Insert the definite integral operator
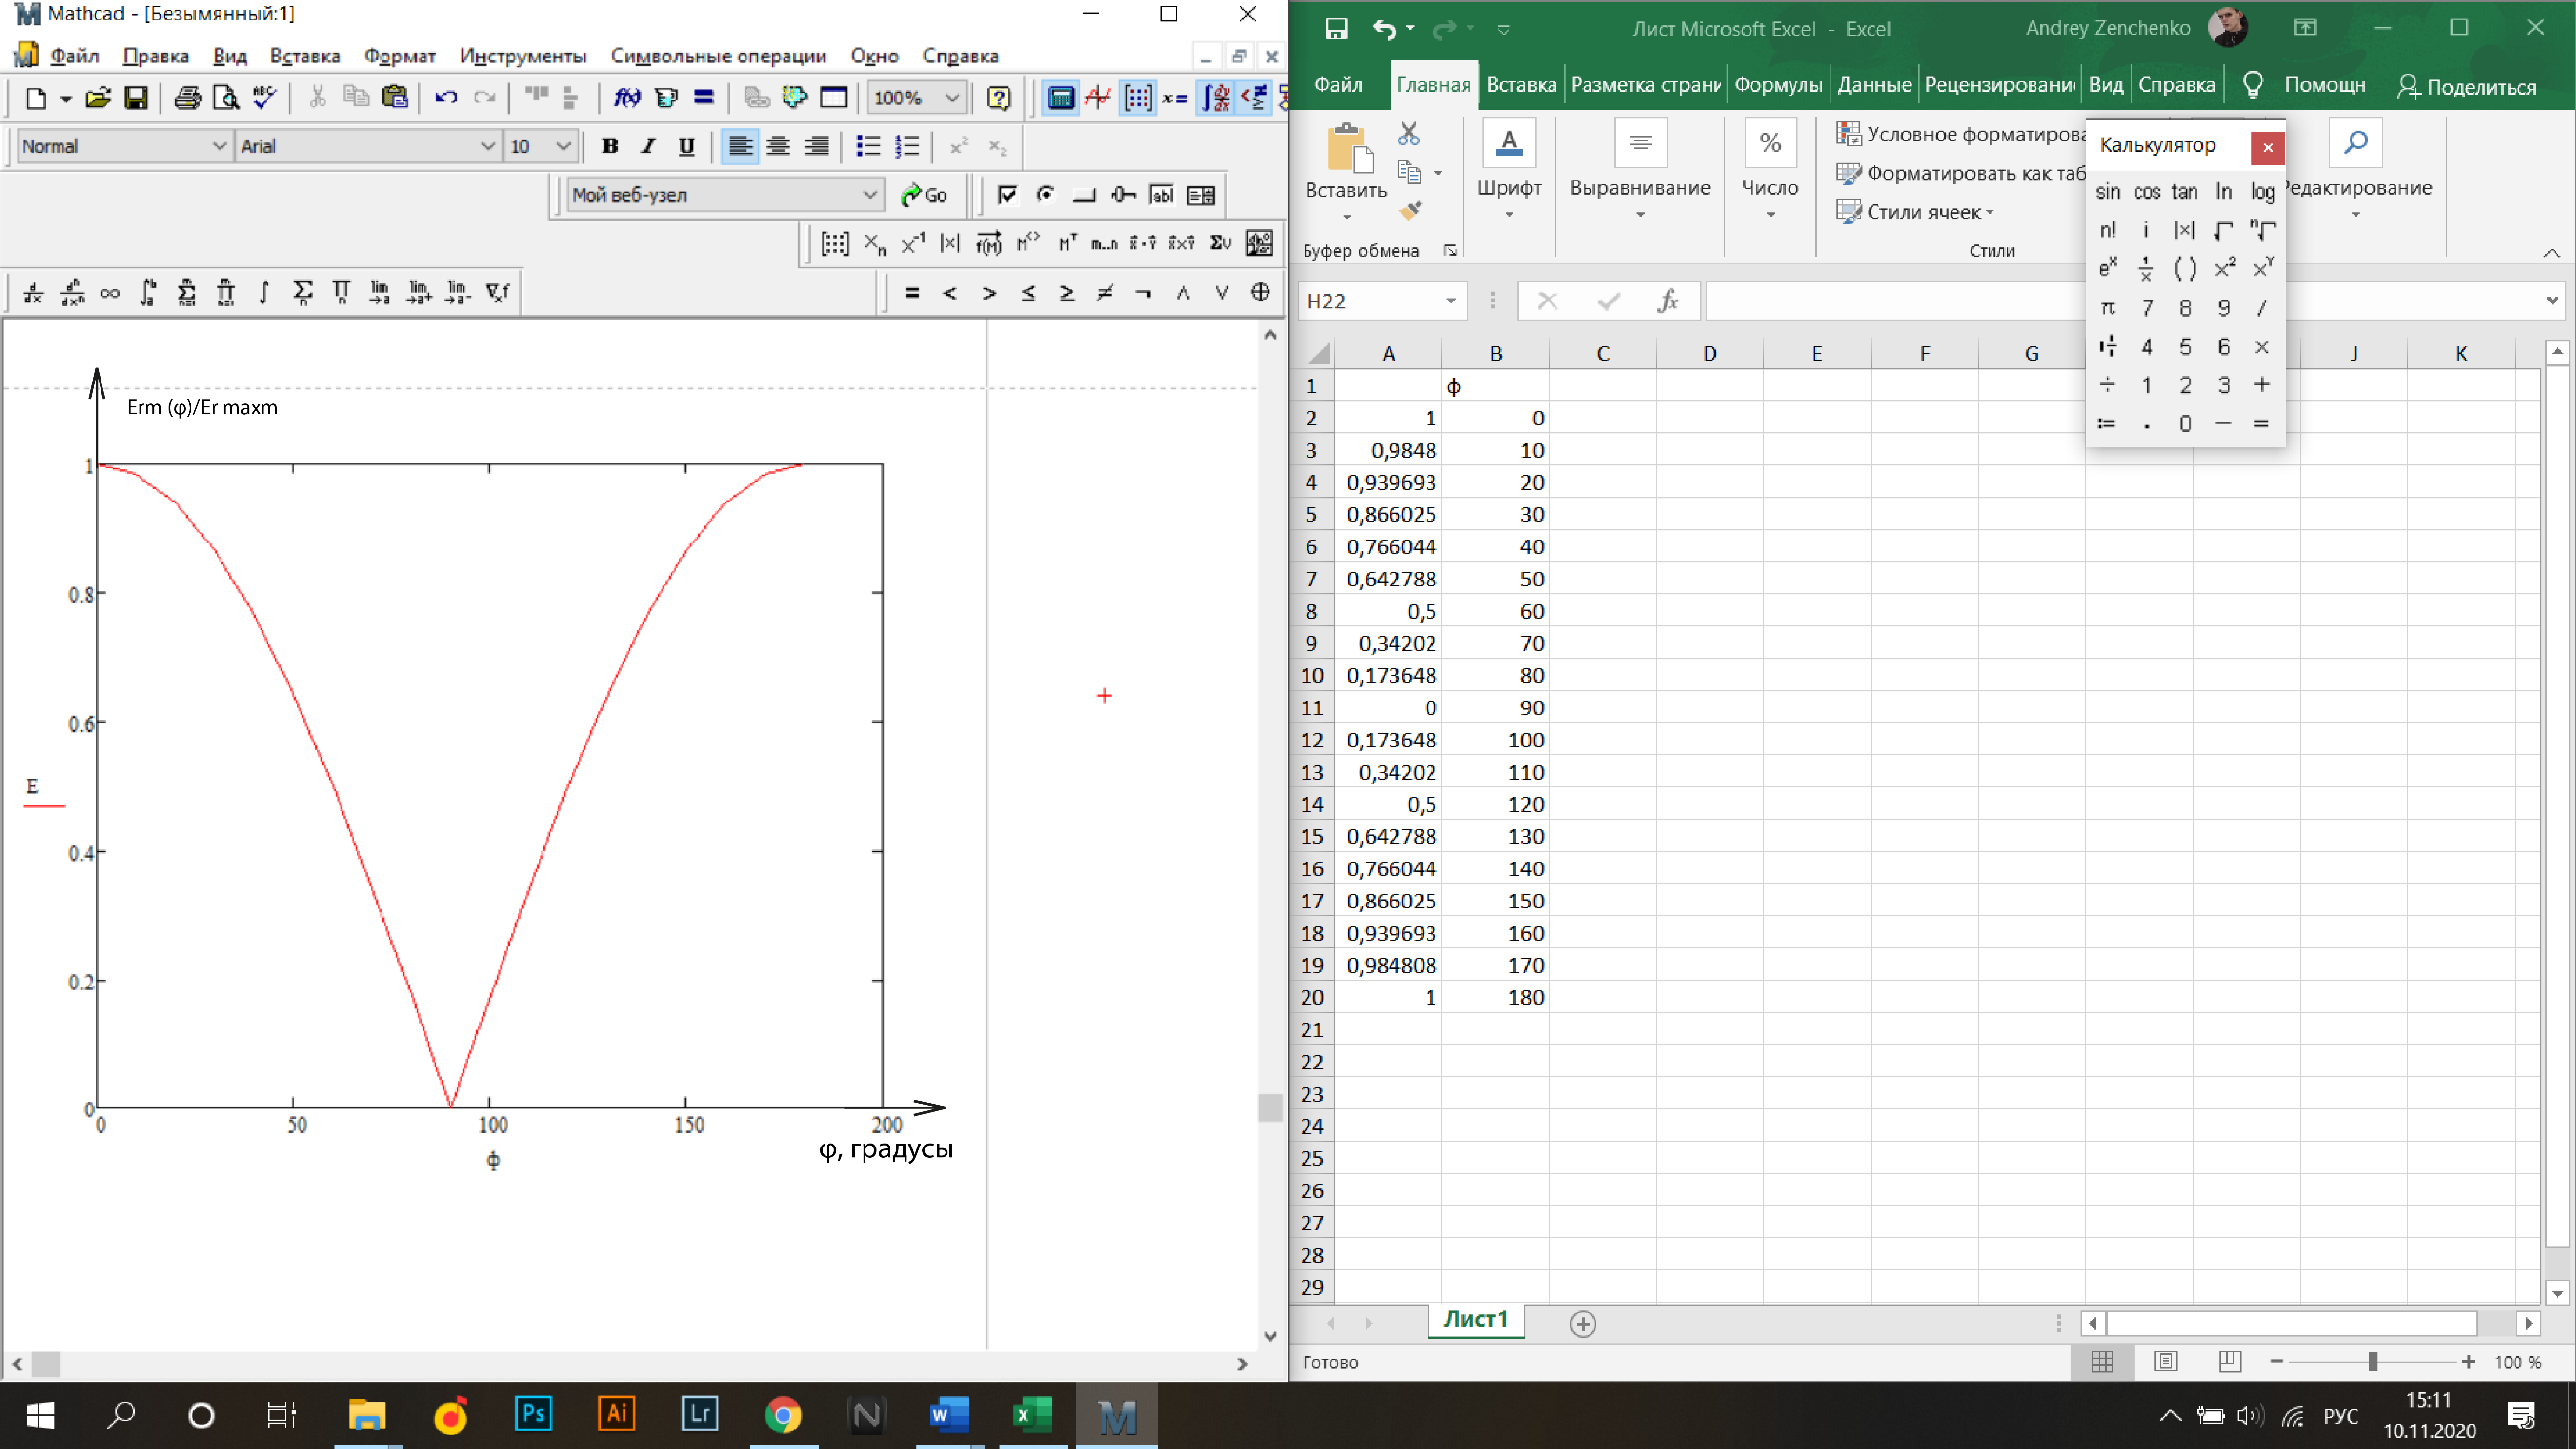This screenshot has width=2576, height=1449. [x=148, y=293]
